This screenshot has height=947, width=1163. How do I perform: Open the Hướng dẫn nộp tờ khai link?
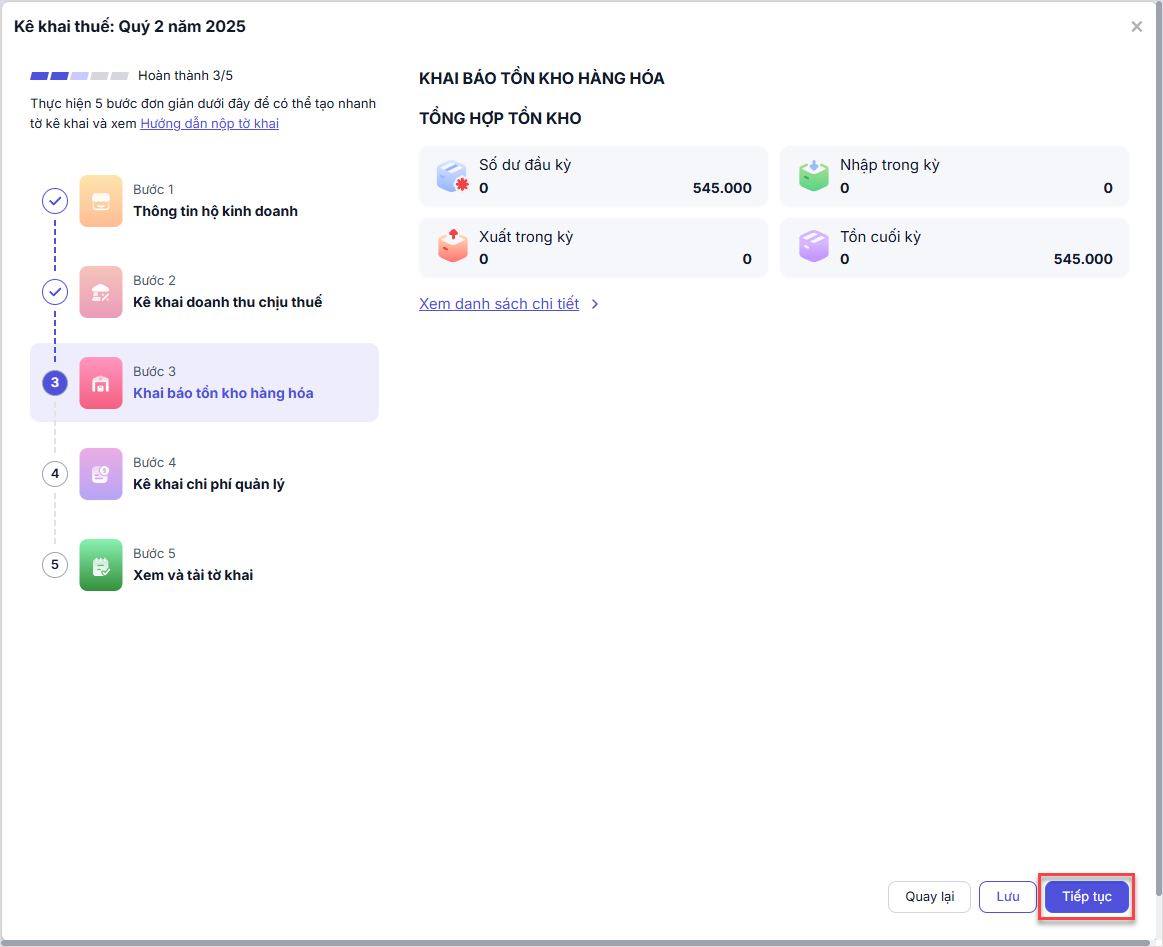(x=209, y=124)
